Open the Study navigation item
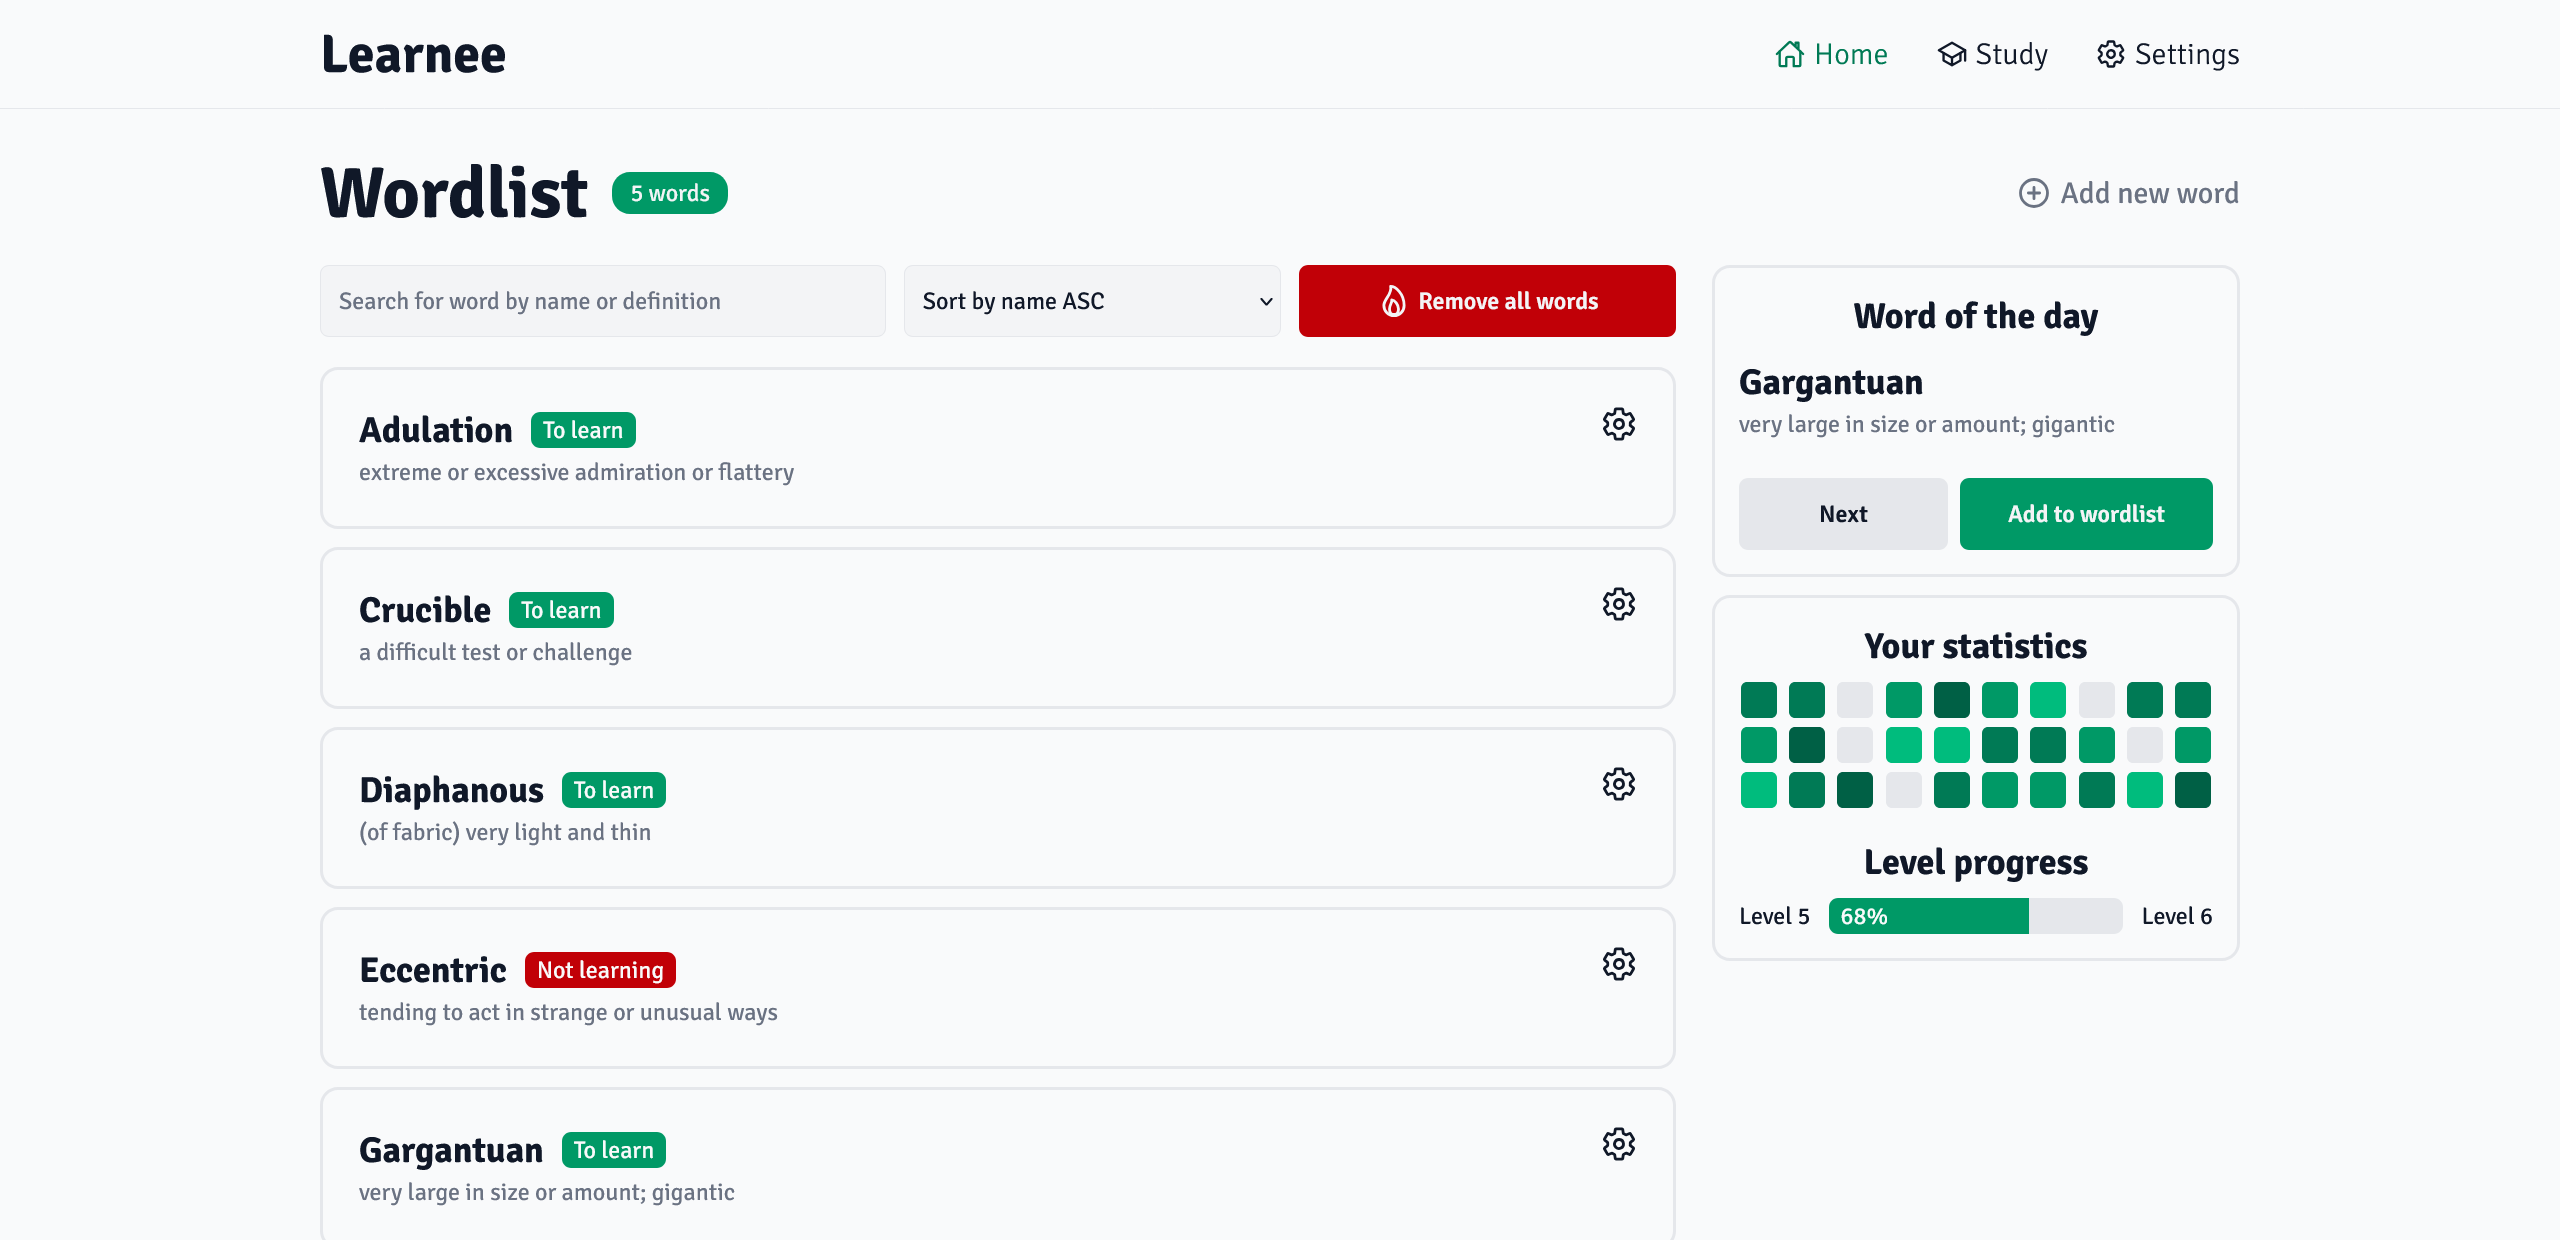This screenshot has height=1240, width=2560. (x=1992, y=54)
